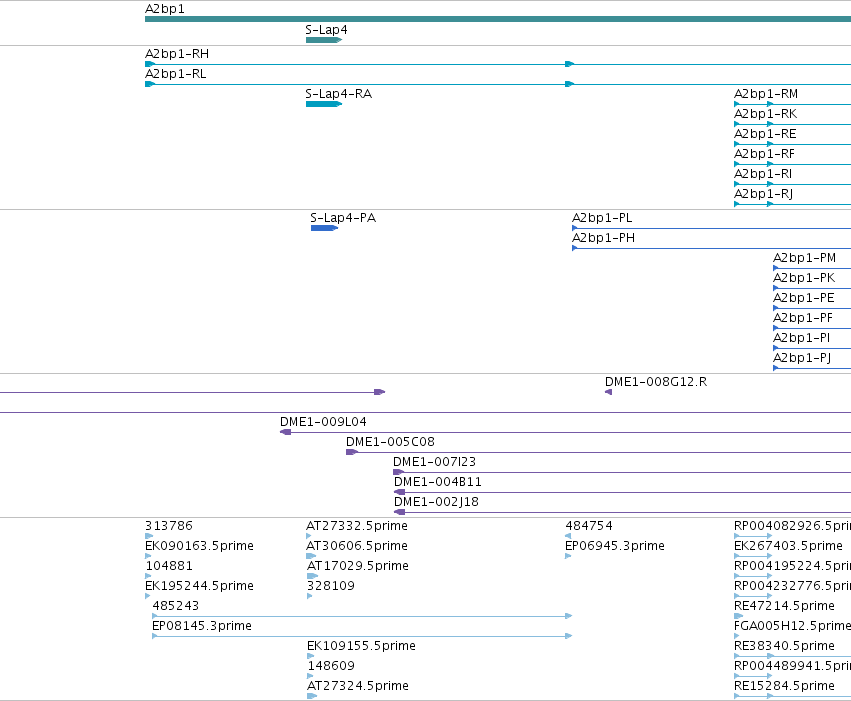Click the A2bp1-PM protein label
Viewport: 851px width, 701px height.
(804, 258)
